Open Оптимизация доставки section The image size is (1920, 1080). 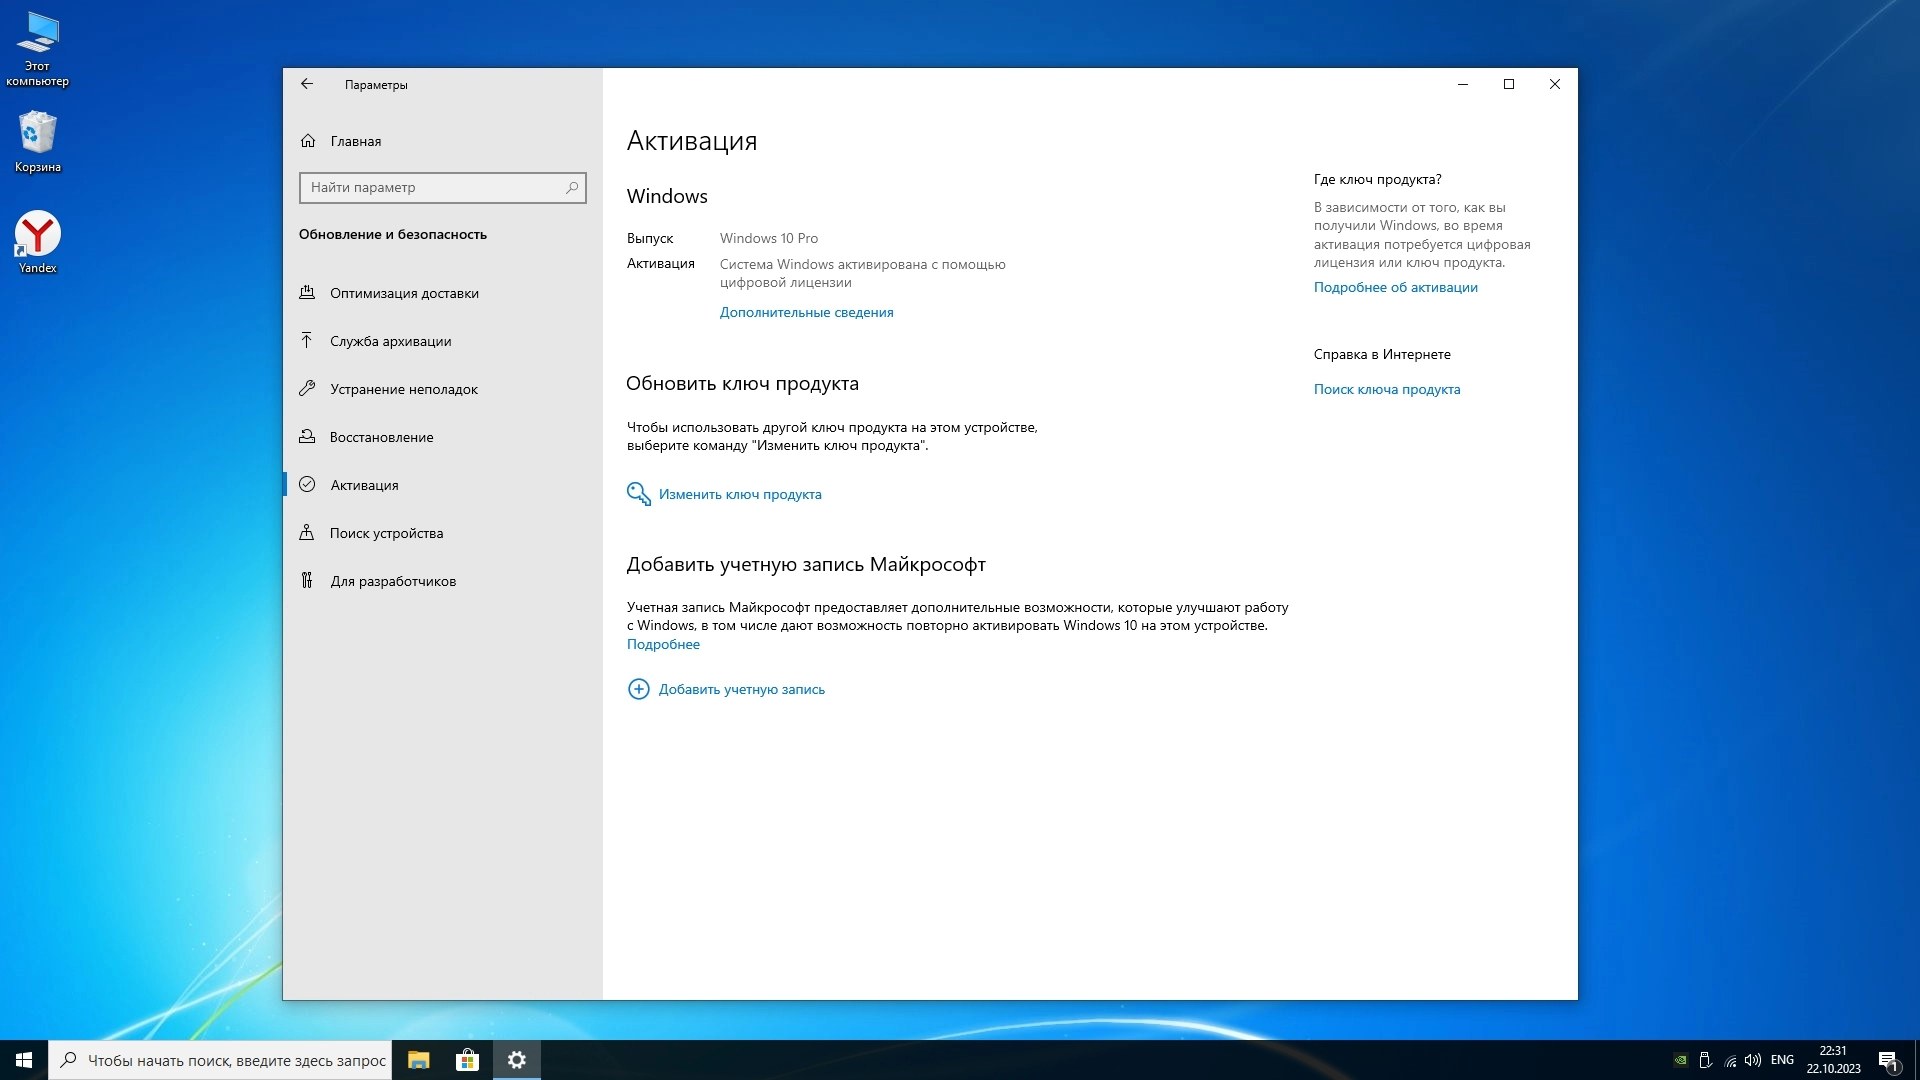click(404, 293)
